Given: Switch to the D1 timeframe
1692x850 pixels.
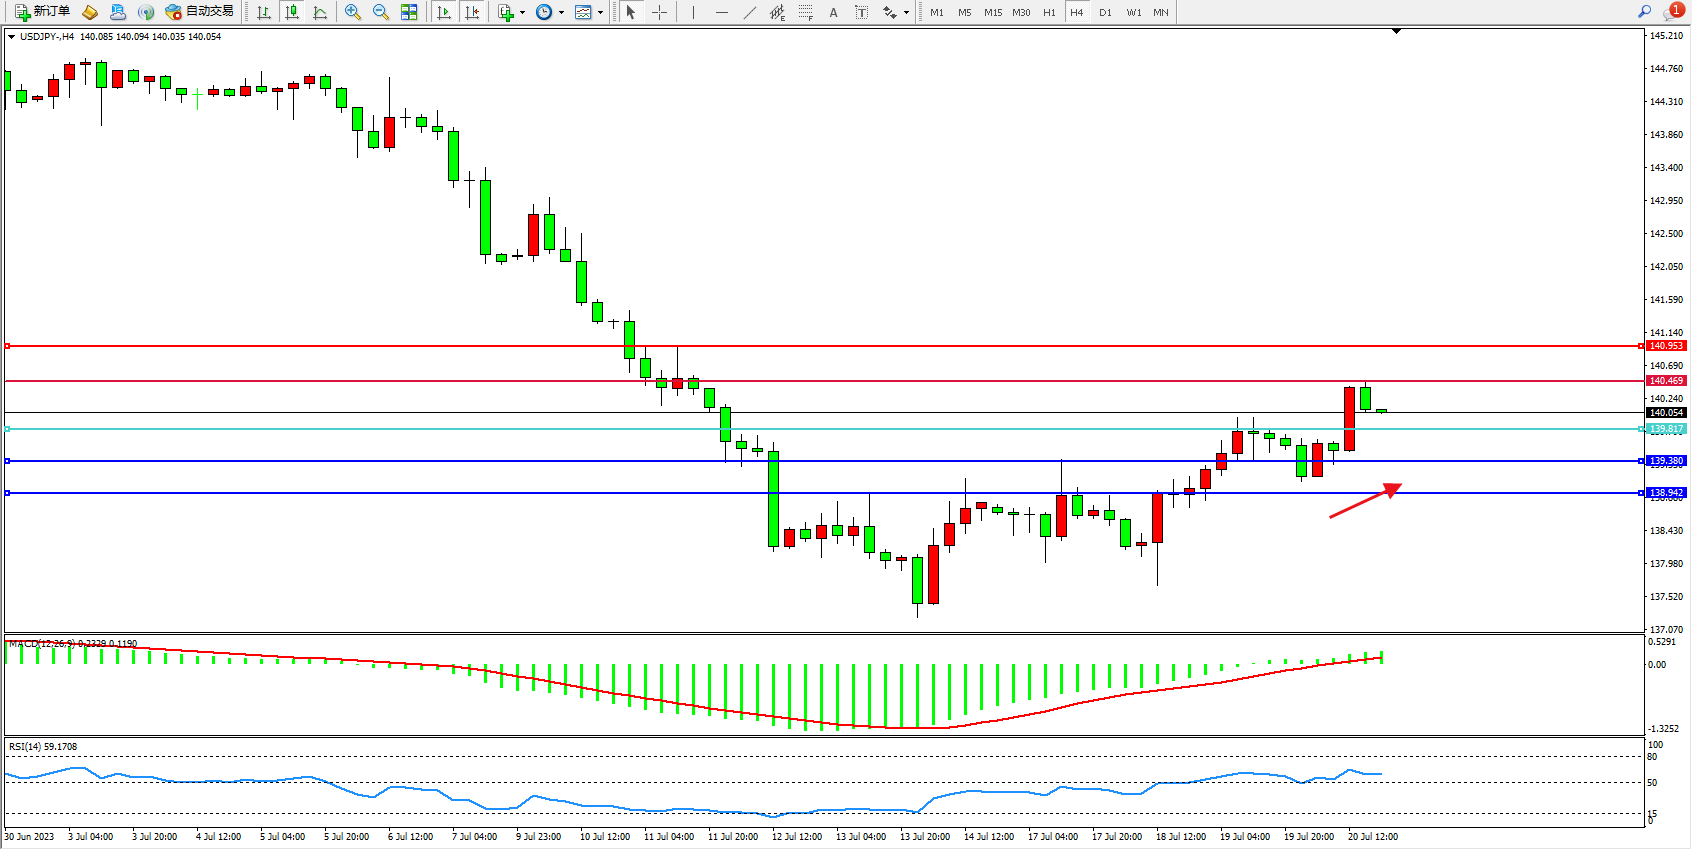Looking at the screenshot, I should pos(1105,12).
